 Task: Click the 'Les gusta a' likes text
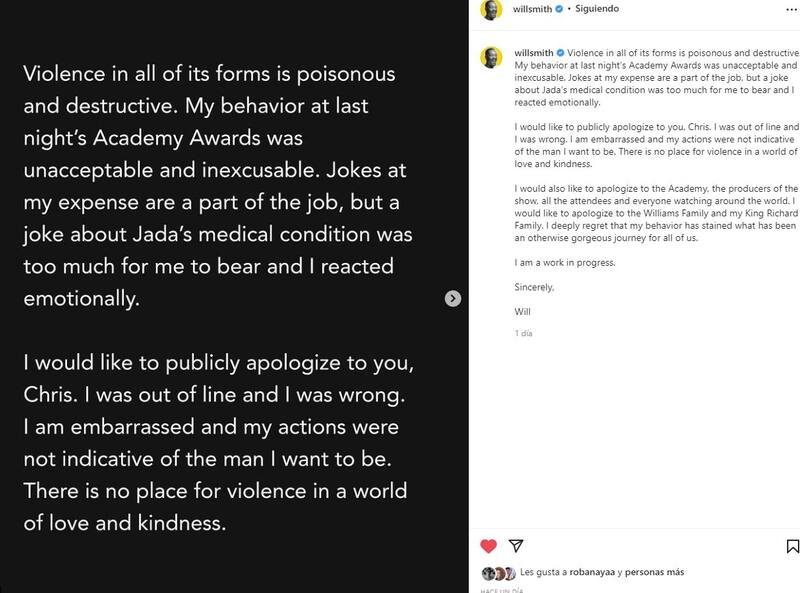pos(540,573)
